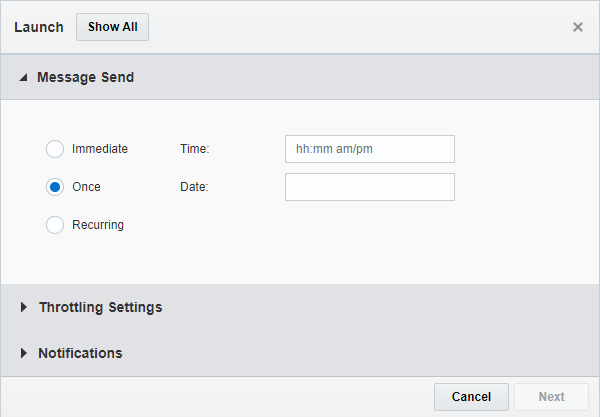This screenshot has height=417, width=600.
Task: Close the Launch dialog
Action: click(x=577, y=27)
